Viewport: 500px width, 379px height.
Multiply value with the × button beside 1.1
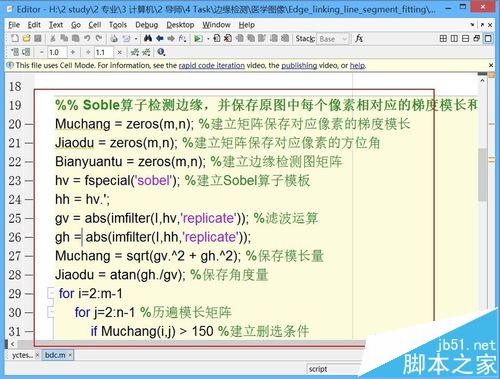pos(119,52)
